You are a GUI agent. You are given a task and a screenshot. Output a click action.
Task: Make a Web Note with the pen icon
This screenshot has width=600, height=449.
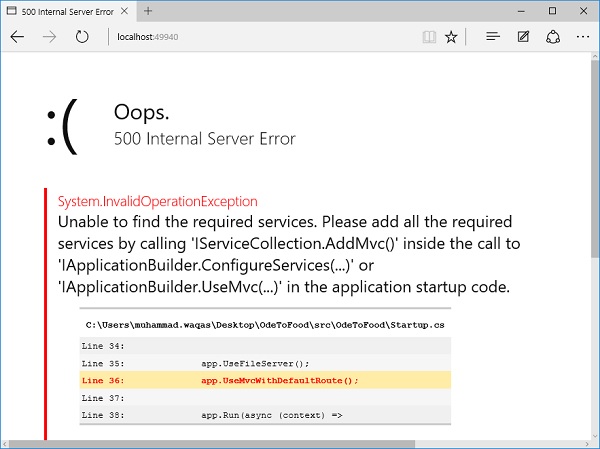522,37
